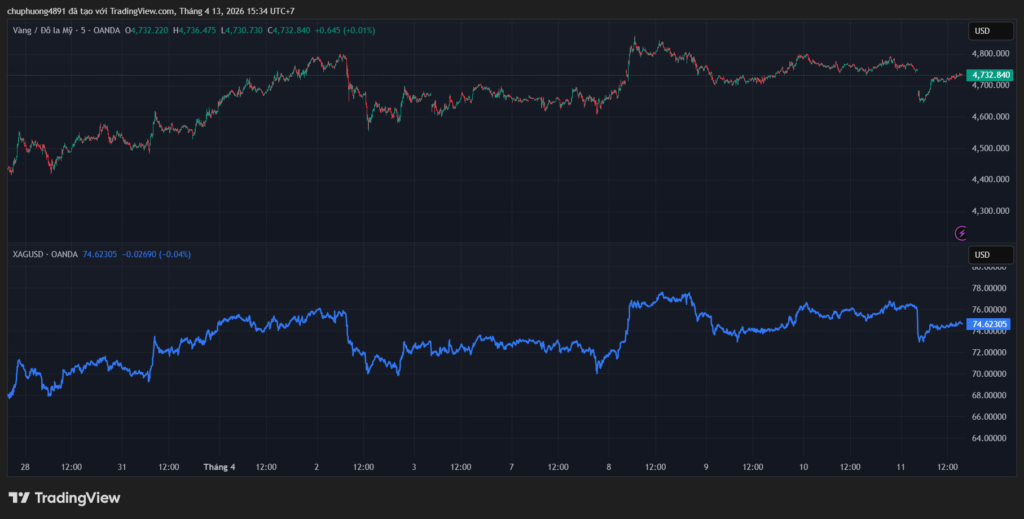This screenshot has width=1024, height=519.
Task: Select the XAGUSD · OANDA legend title
Action: [44, 254]
